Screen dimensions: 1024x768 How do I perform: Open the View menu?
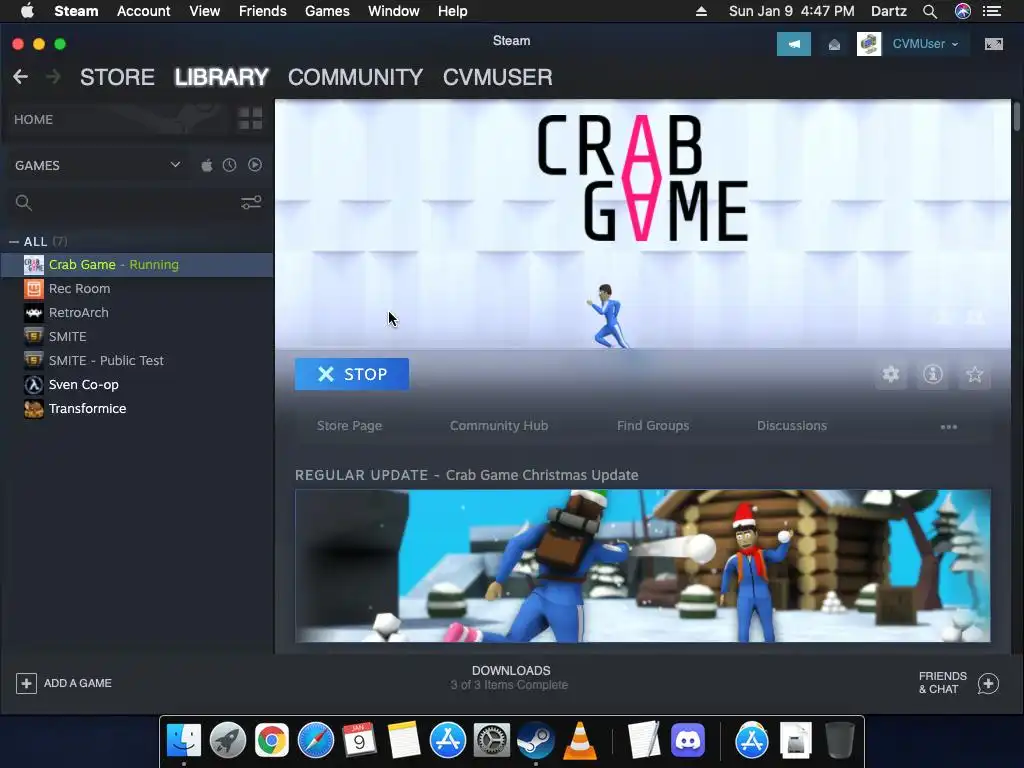click(x=204, y=11)
